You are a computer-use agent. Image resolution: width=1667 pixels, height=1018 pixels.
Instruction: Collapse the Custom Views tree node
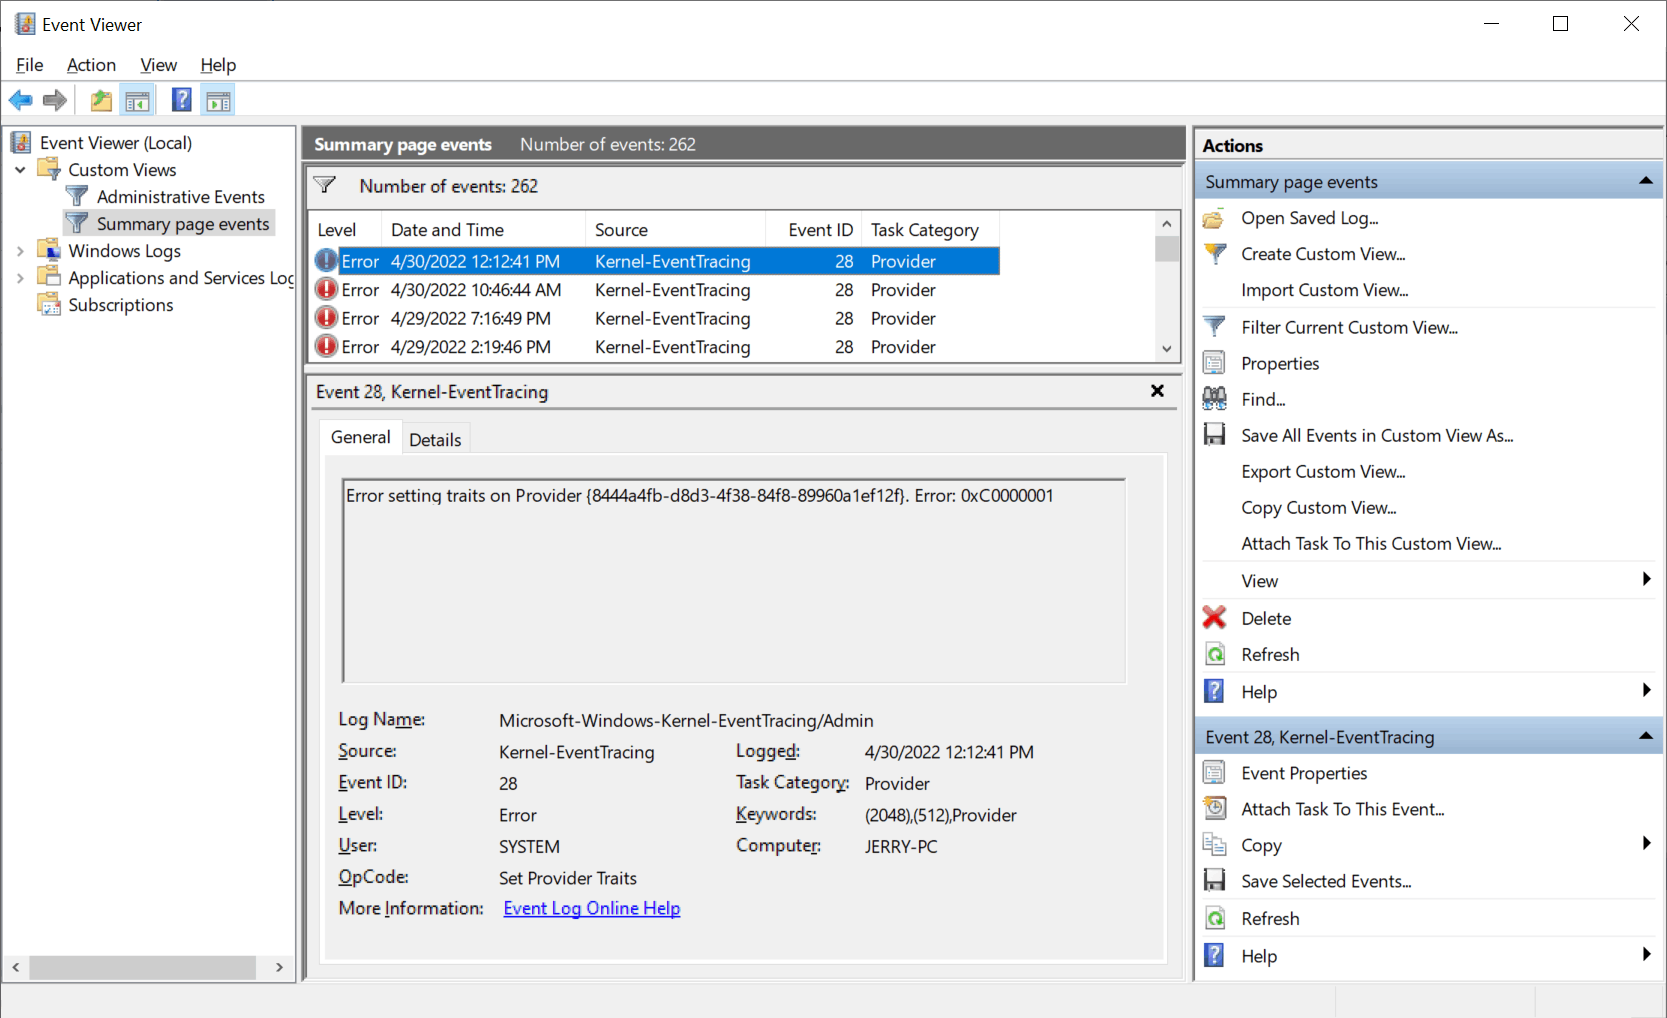point(20,170)
